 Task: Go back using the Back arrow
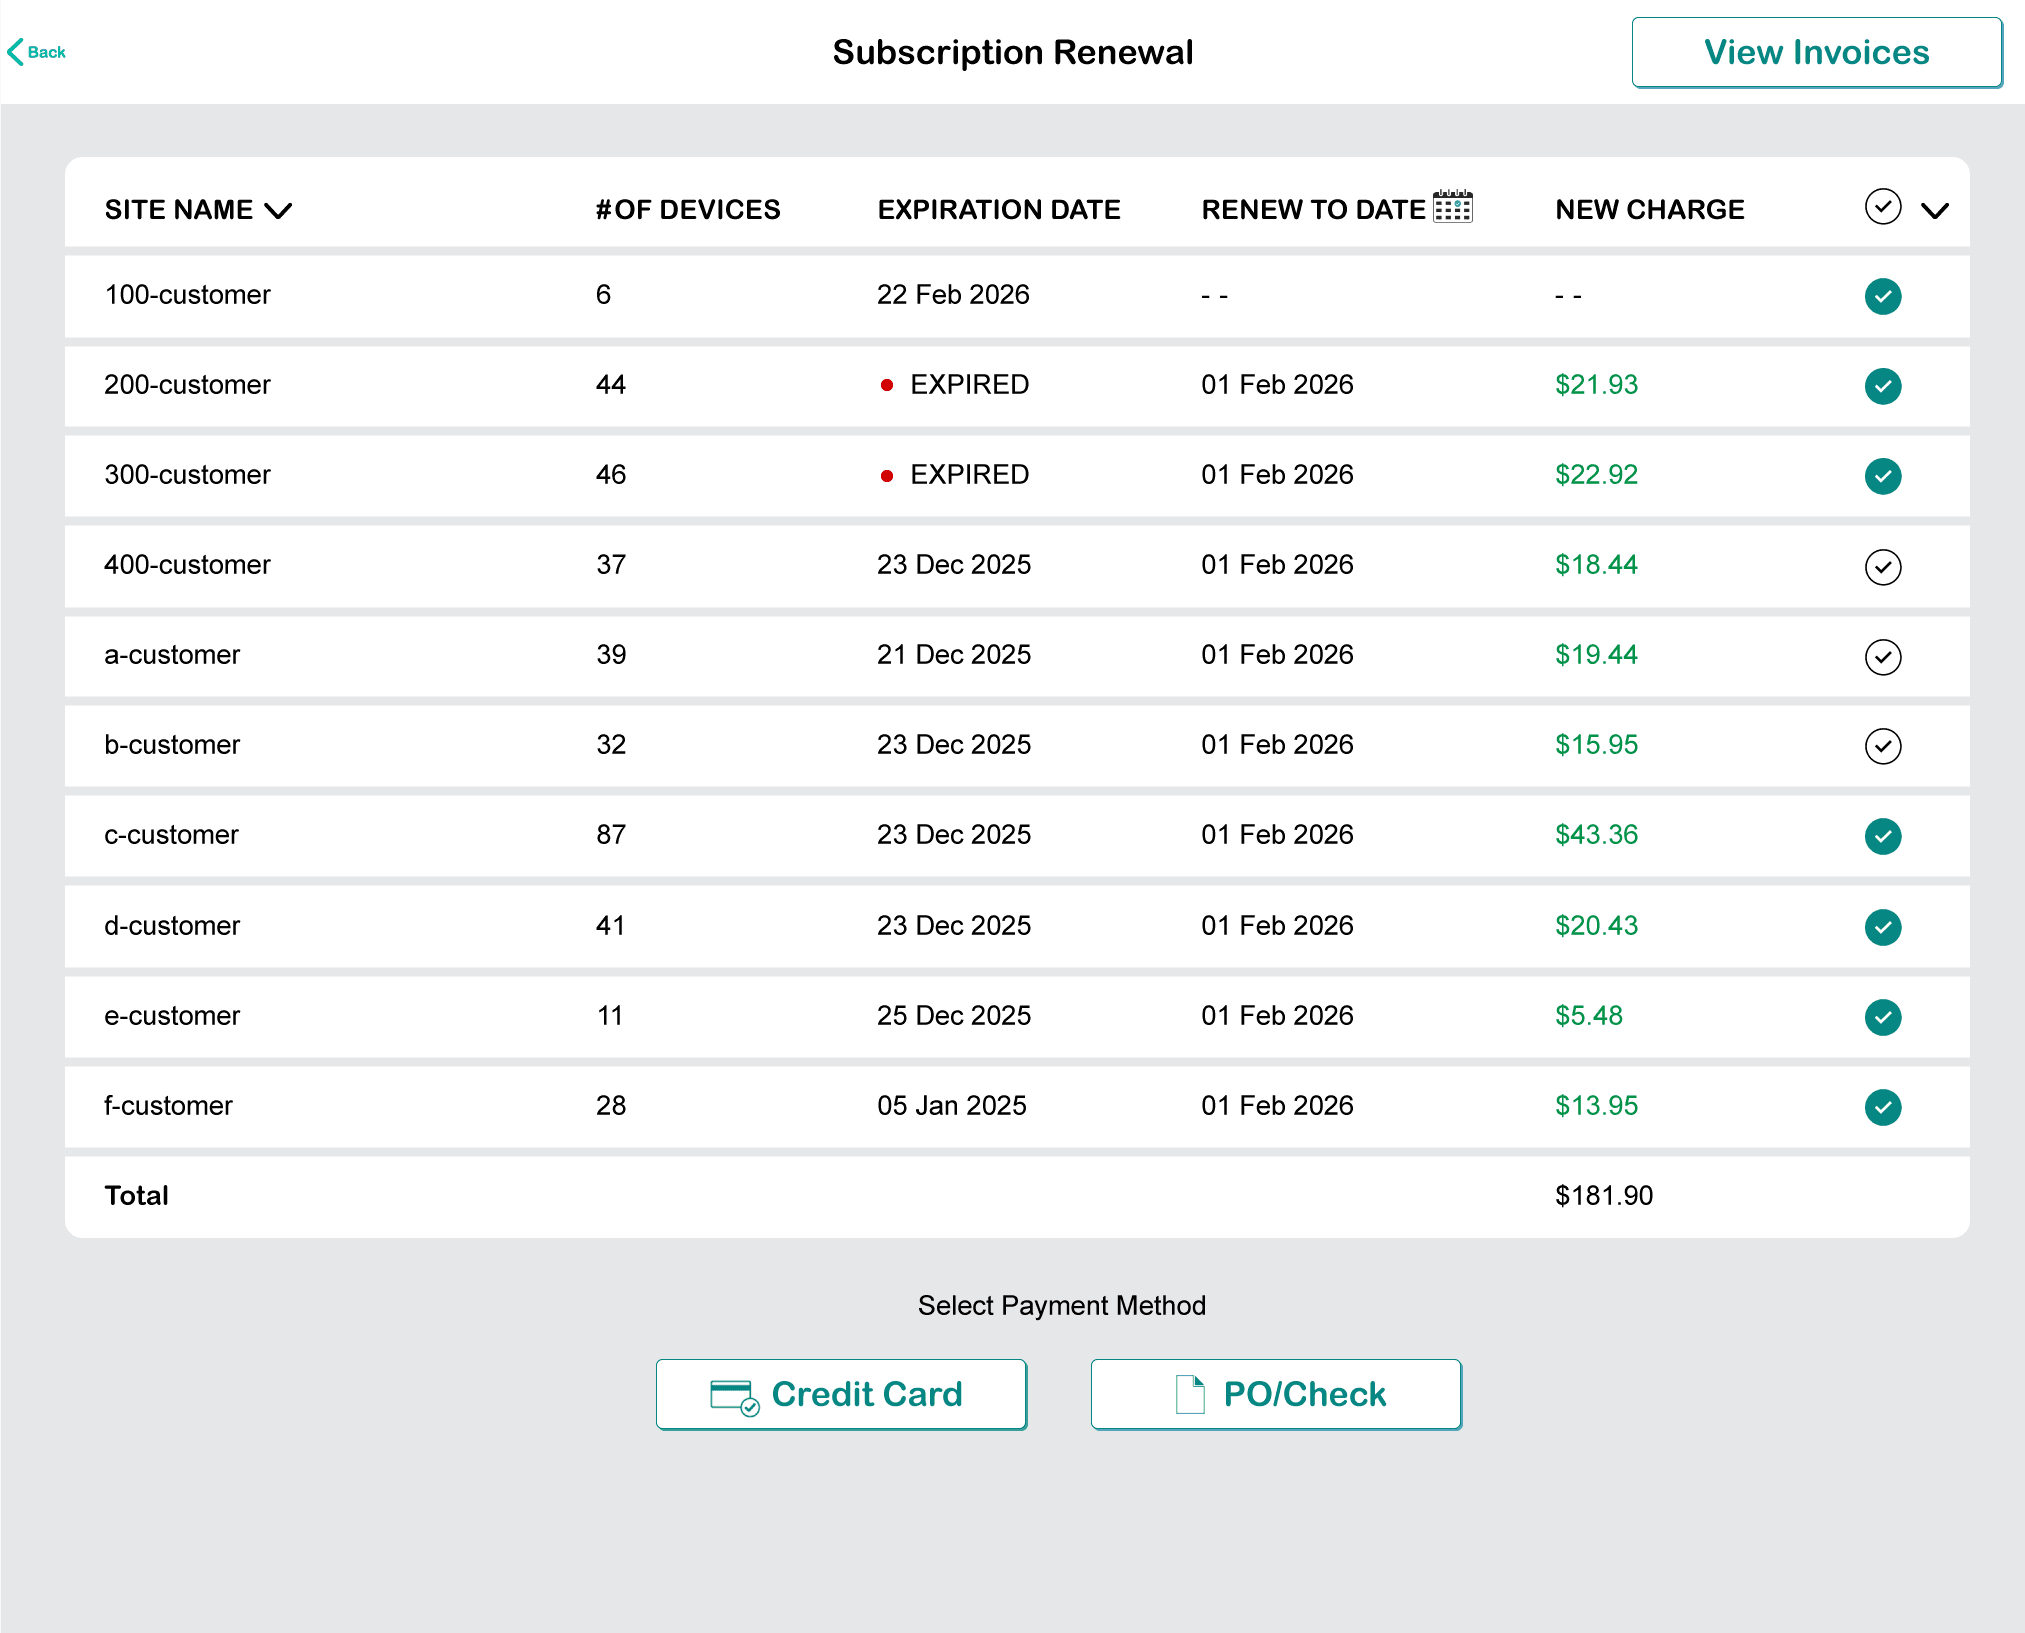[36, 52]
